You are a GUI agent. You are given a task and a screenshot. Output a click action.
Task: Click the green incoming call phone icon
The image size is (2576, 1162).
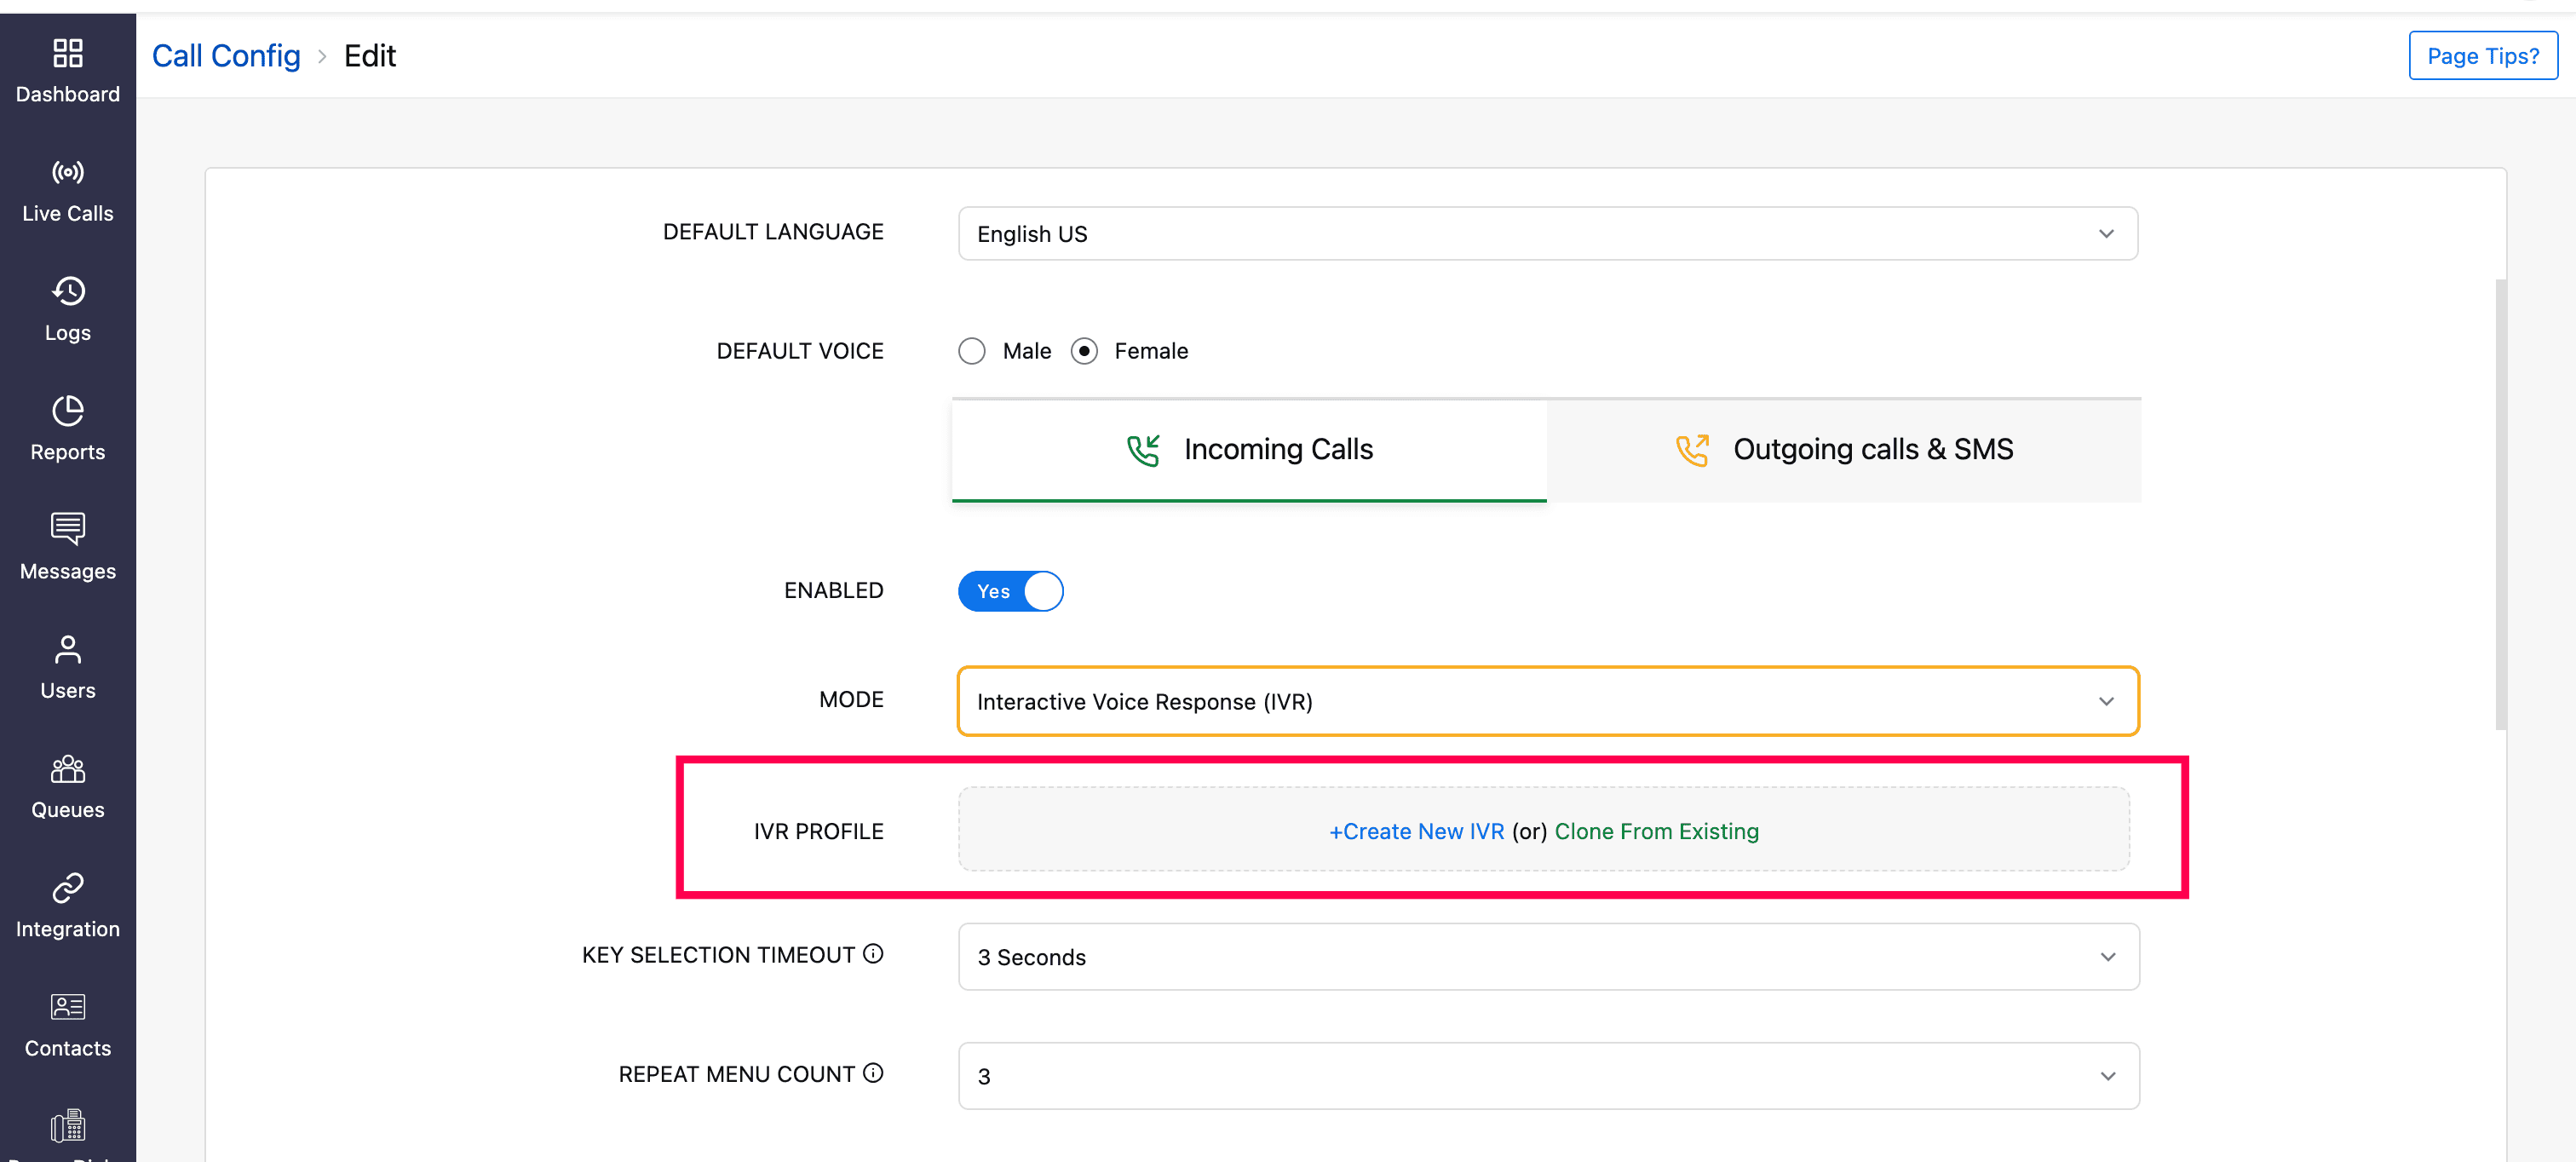1143,450
